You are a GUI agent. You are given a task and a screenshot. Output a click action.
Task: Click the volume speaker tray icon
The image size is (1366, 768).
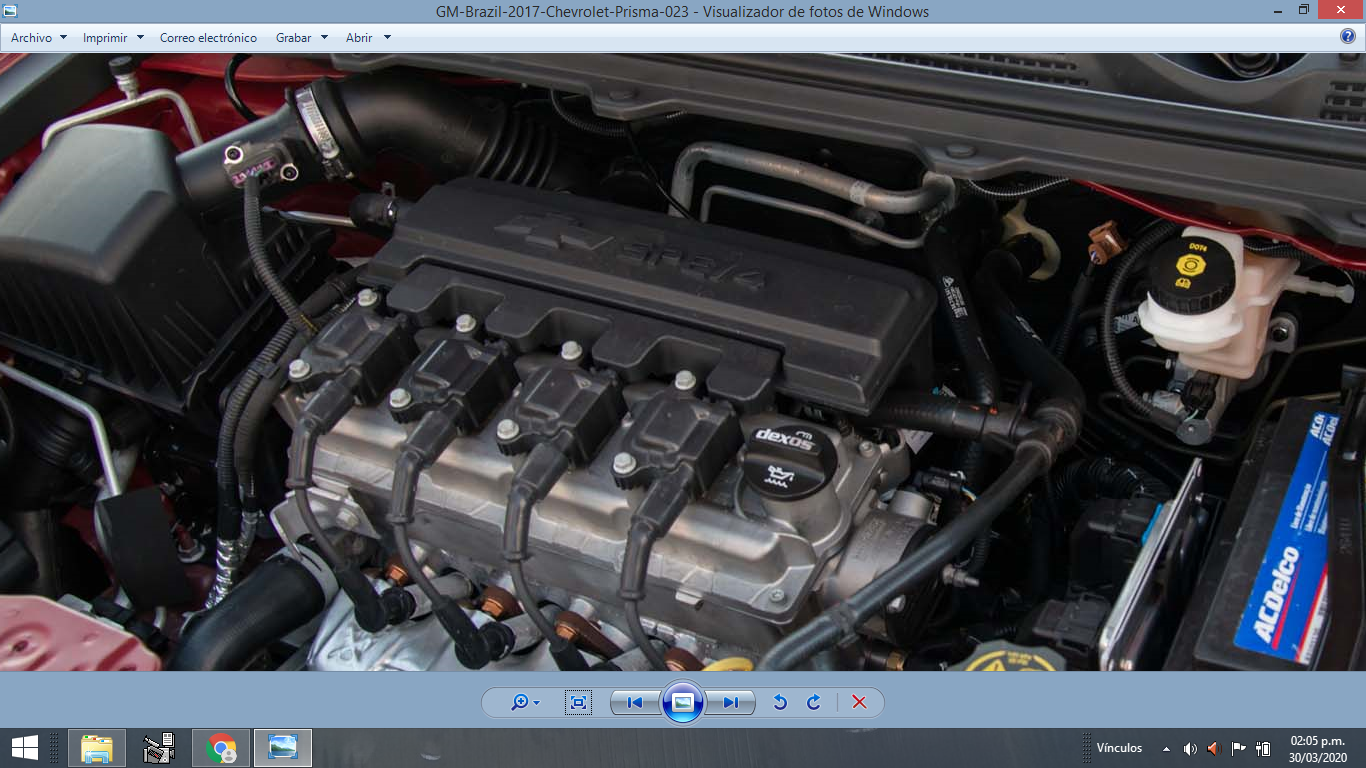[1190, 748]
